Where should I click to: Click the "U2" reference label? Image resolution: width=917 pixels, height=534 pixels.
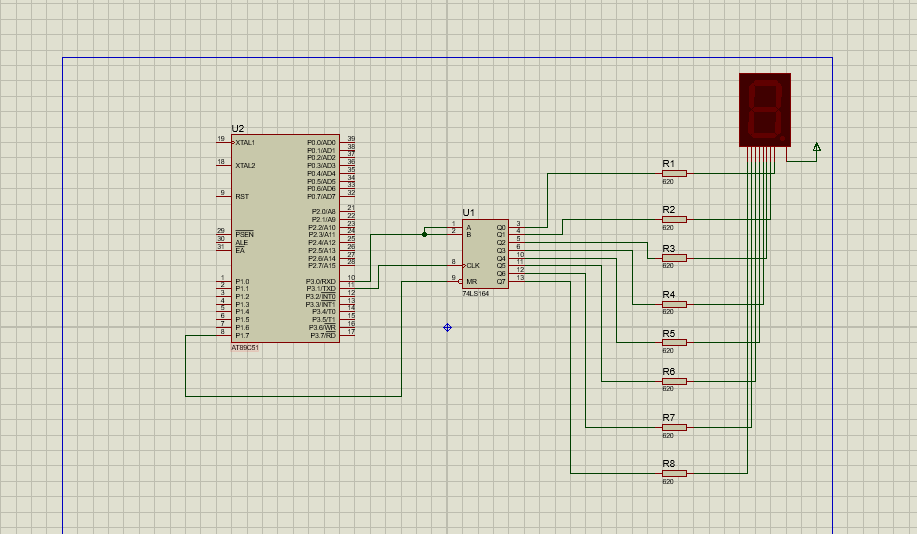tap(237, 129)
